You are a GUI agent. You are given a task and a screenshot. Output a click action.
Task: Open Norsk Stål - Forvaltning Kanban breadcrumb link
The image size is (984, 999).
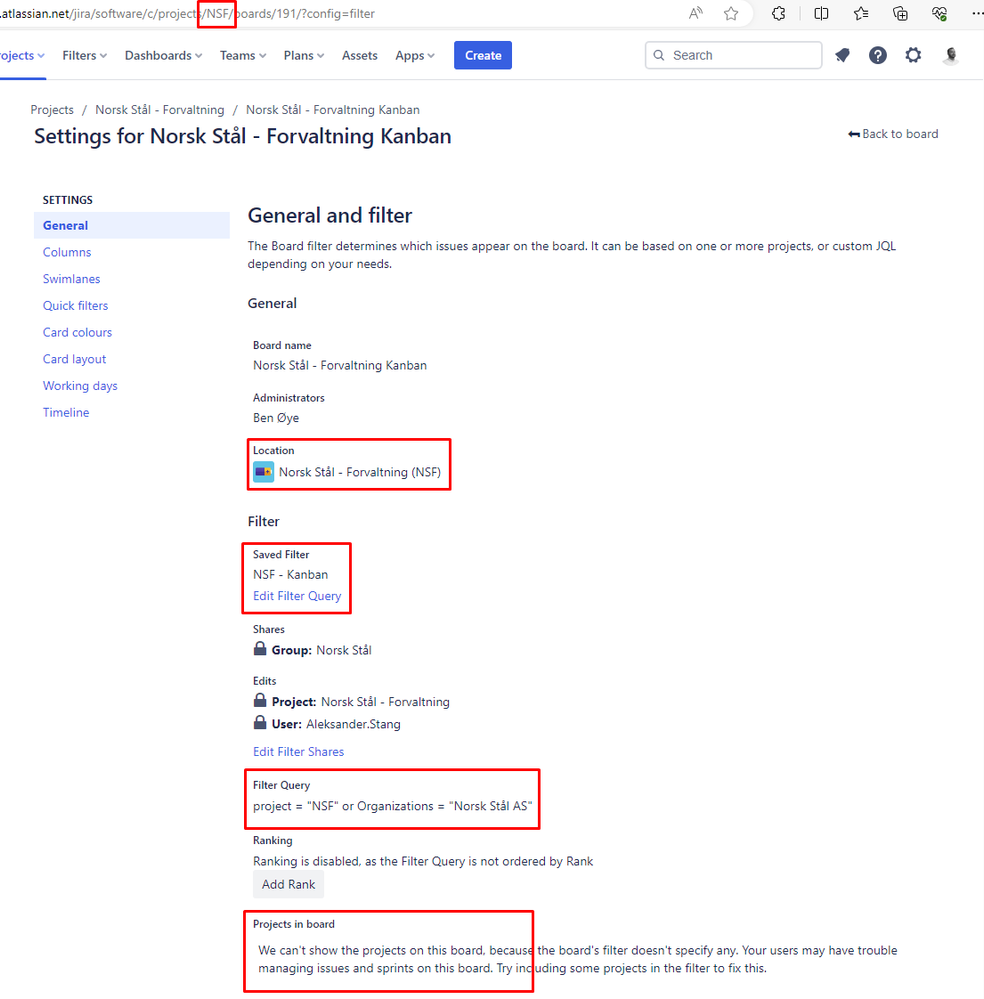coord(333,110)
